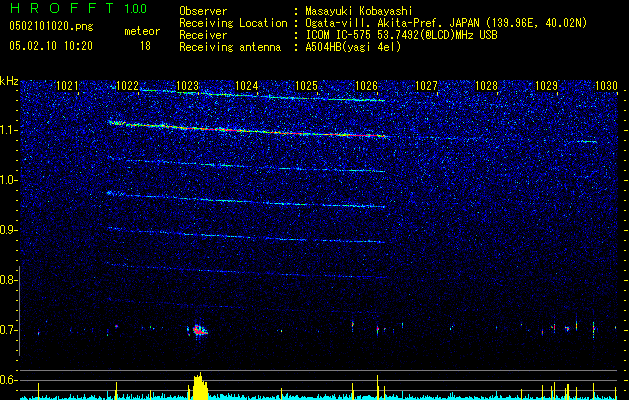Click time marker 1022
The width and height of the screenshot is (629, 400).
pyautogui.click(x=127, y=86)
